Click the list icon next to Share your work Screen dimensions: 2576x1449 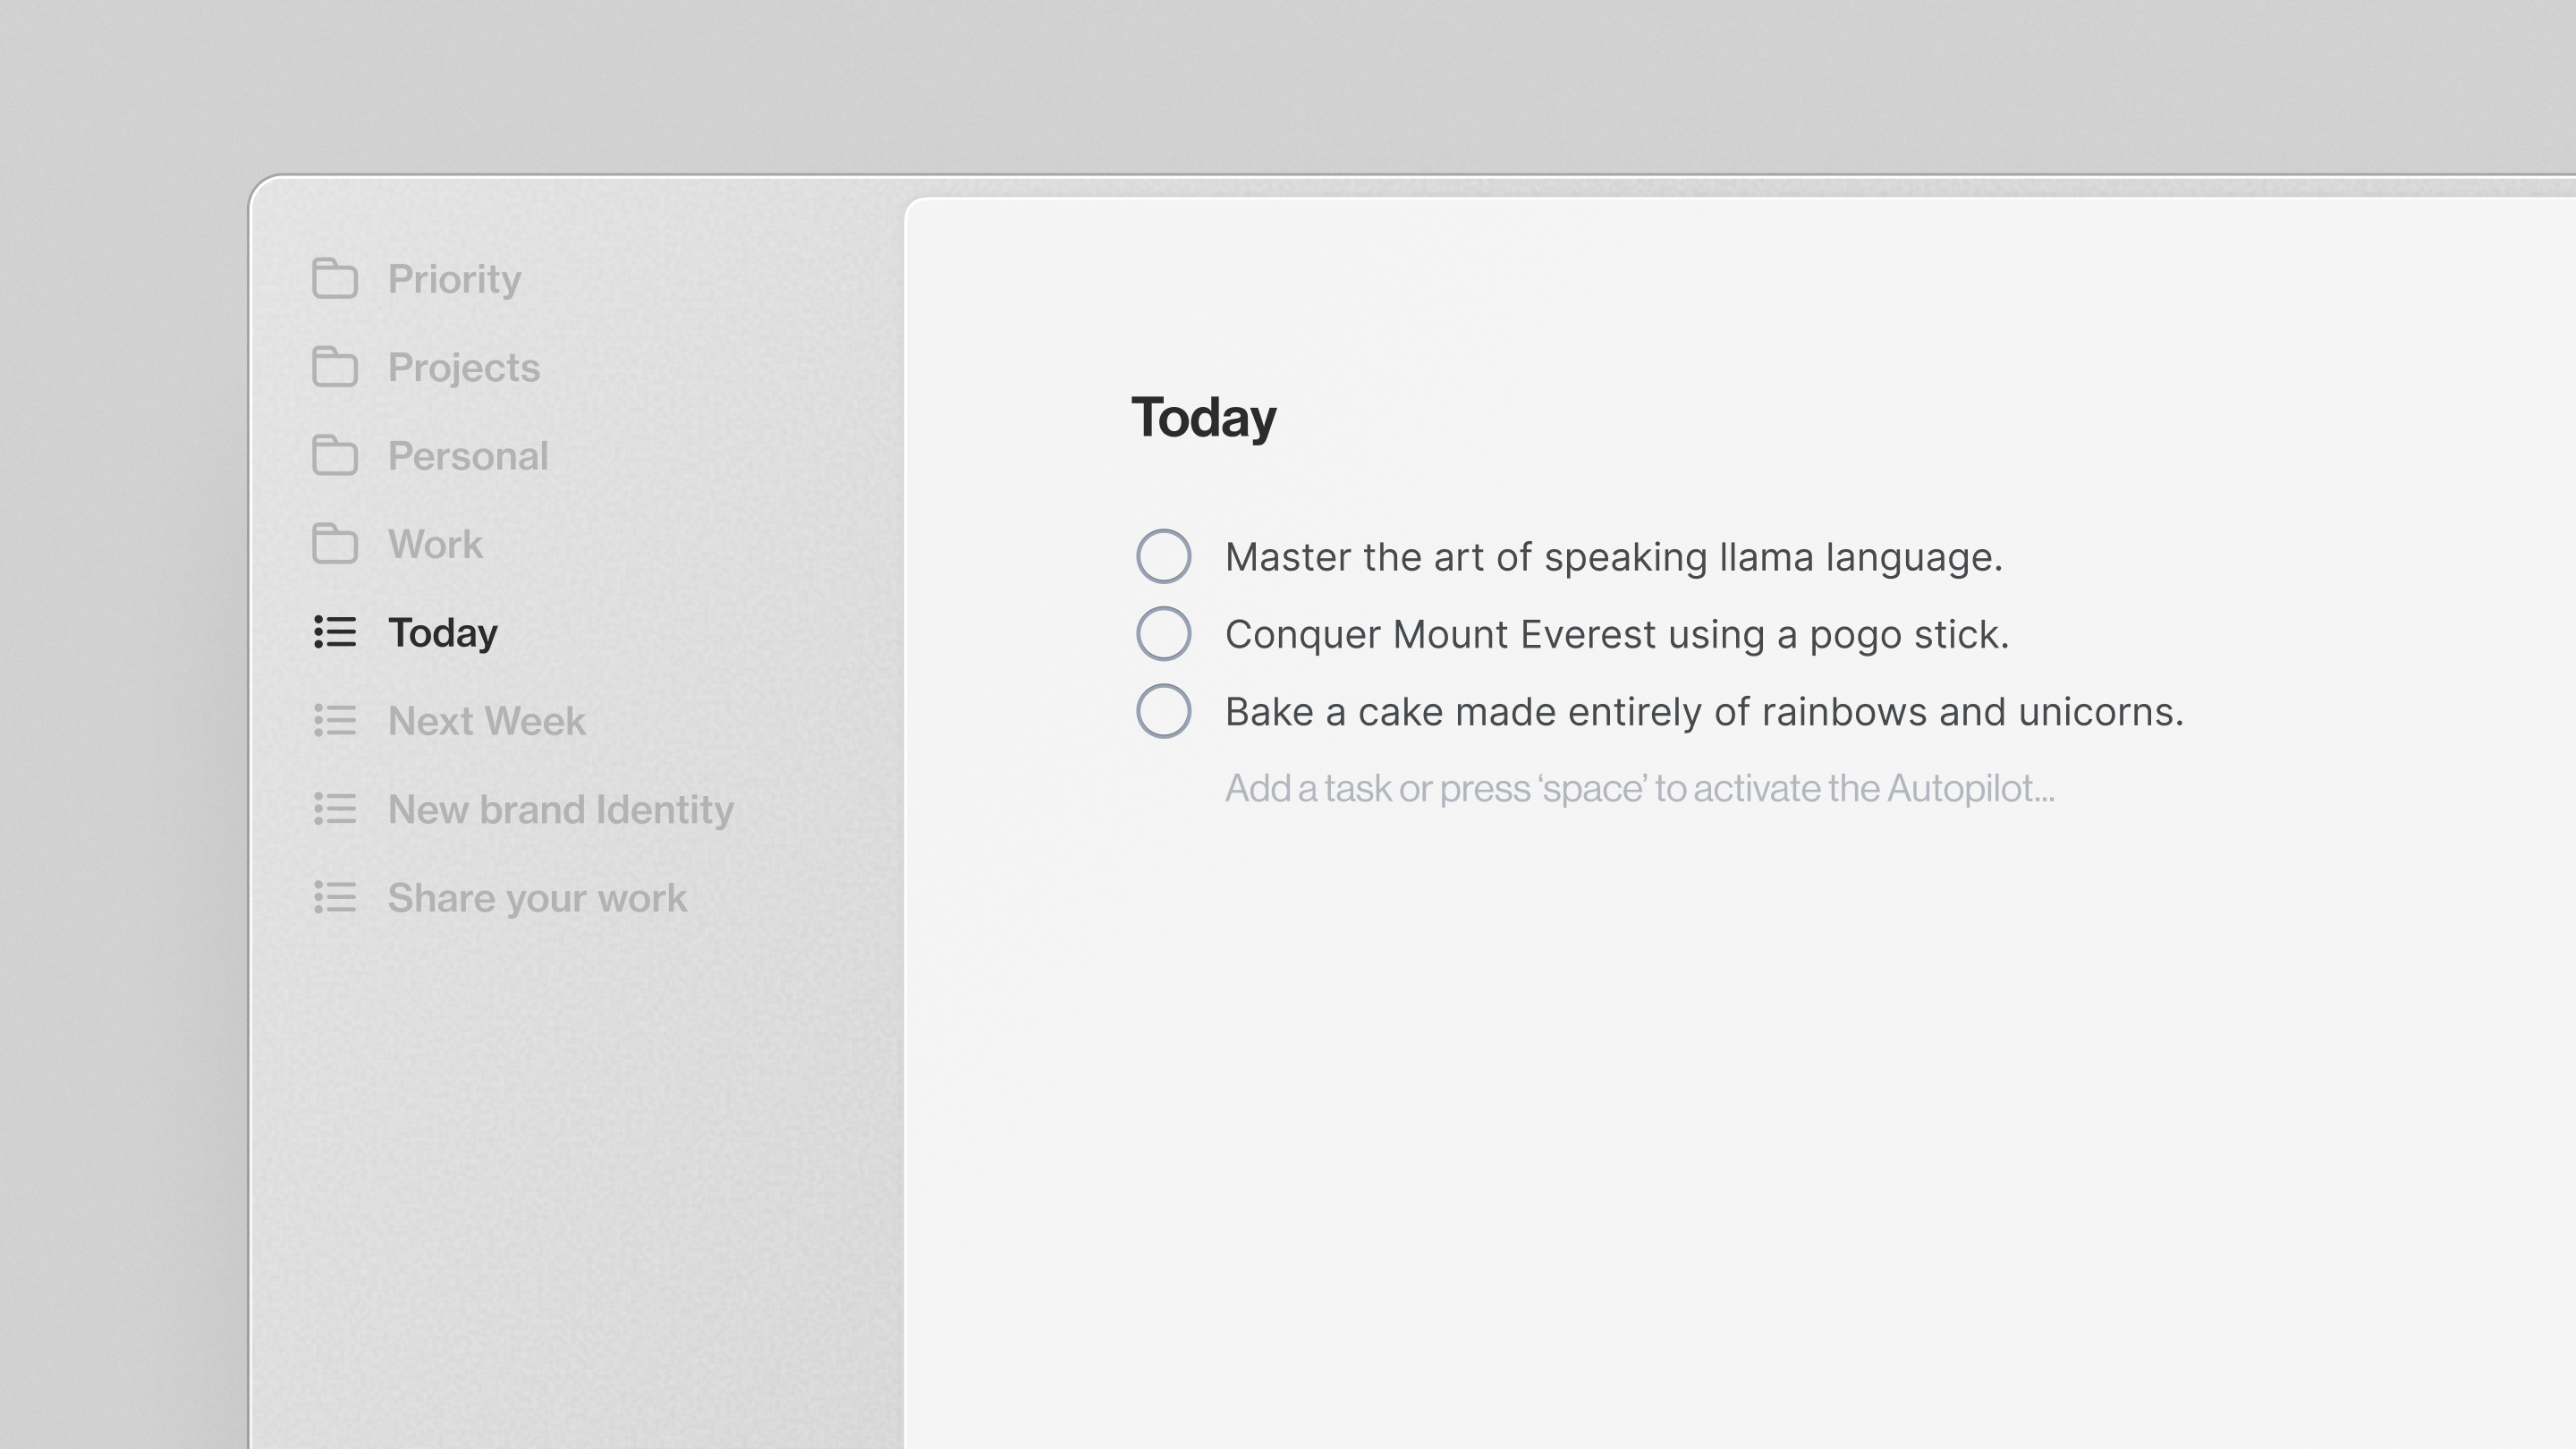335,898
